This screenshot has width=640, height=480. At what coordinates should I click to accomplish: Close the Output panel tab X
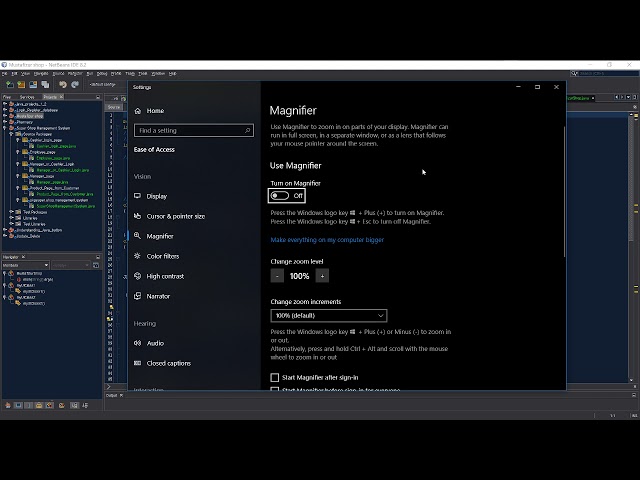click(x=121, y=395)
